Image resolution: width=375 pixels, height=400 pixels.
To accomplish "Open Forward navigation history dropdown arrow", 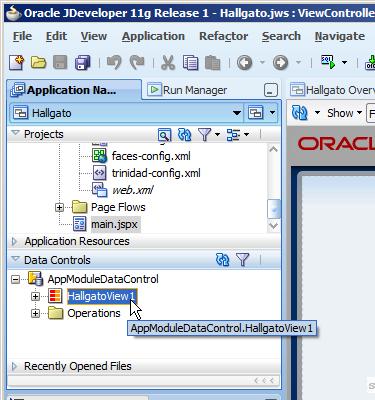I will 298,62.
